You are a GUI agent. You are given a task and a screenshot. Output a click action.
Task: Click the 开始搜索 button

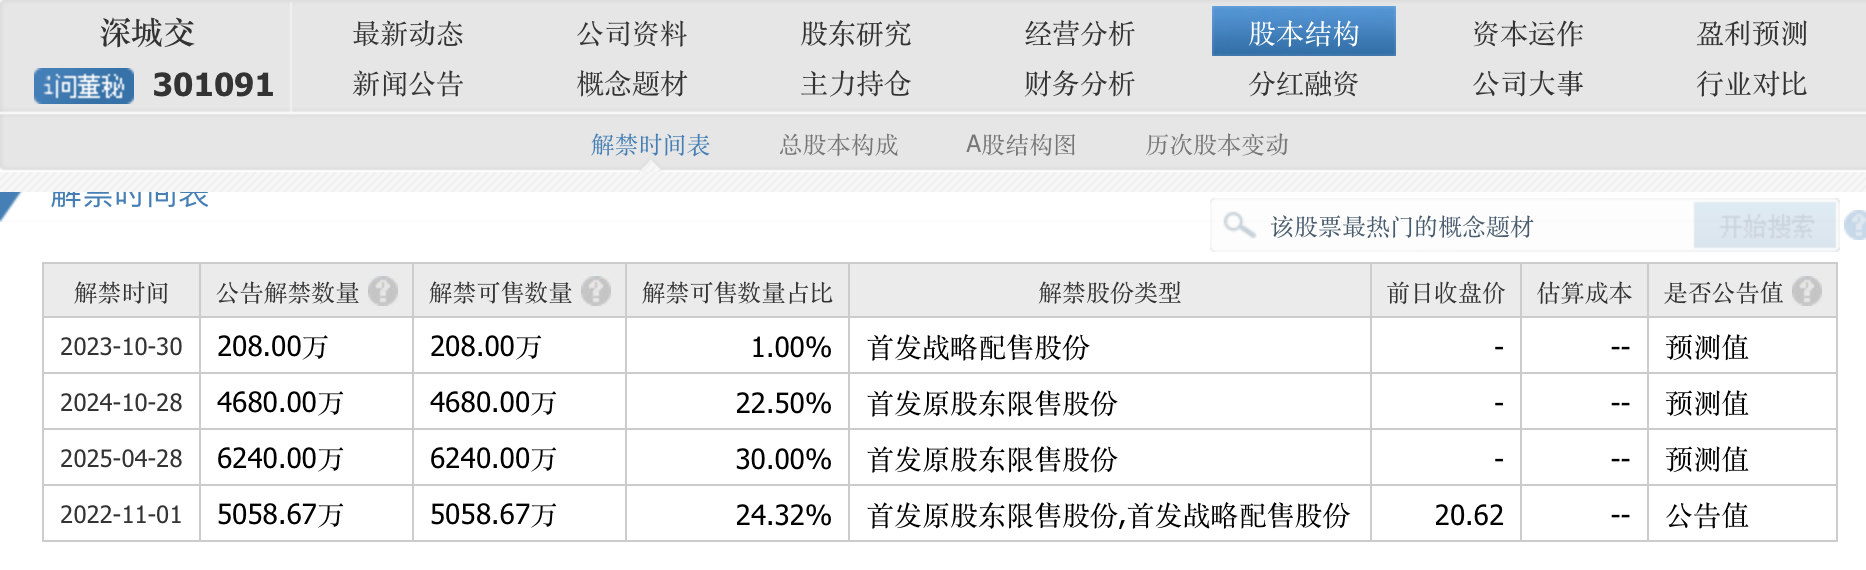pos(1765,226)
